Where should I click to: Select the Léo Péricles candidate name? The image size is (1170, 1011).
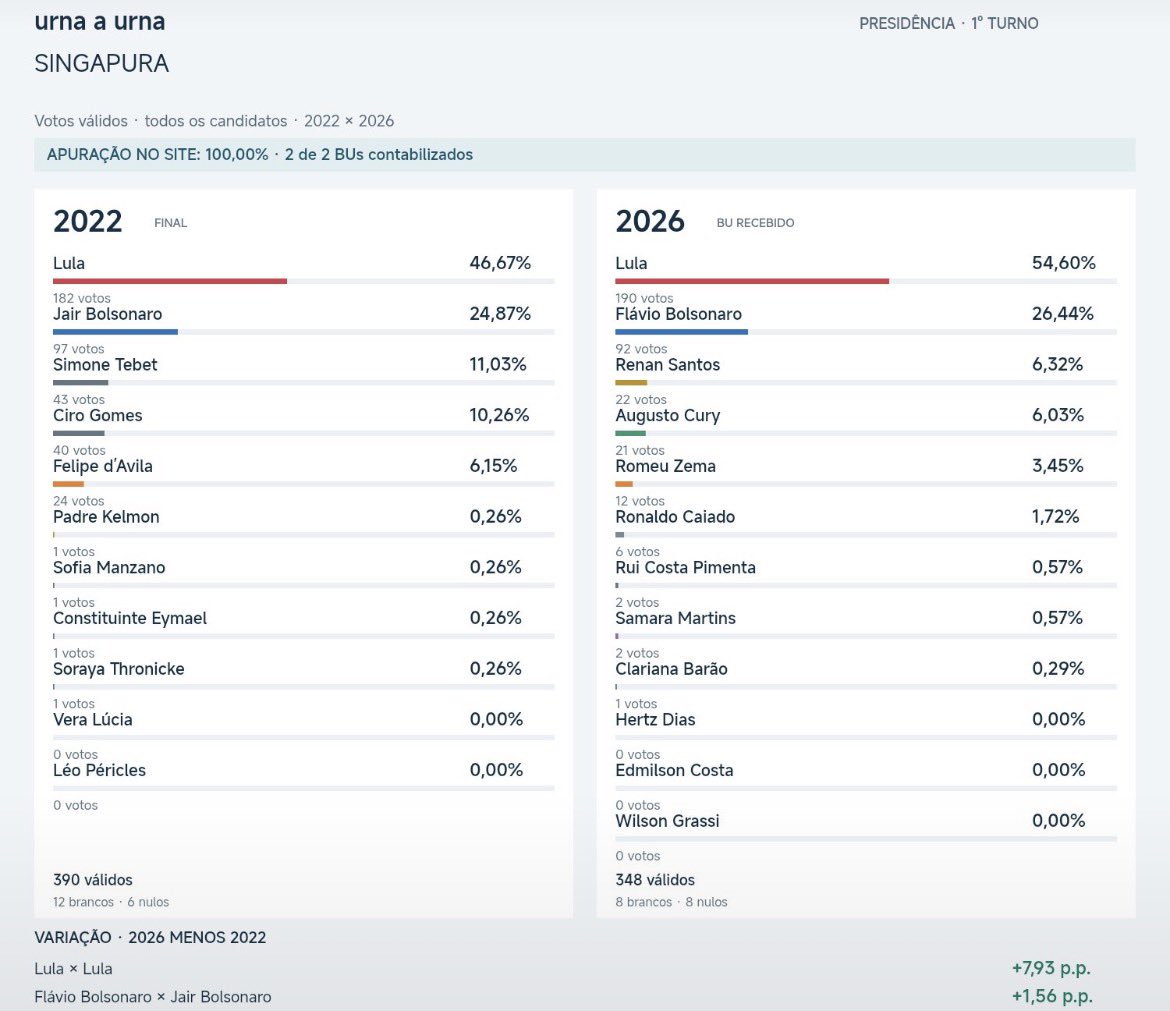(x=99, y=771)
